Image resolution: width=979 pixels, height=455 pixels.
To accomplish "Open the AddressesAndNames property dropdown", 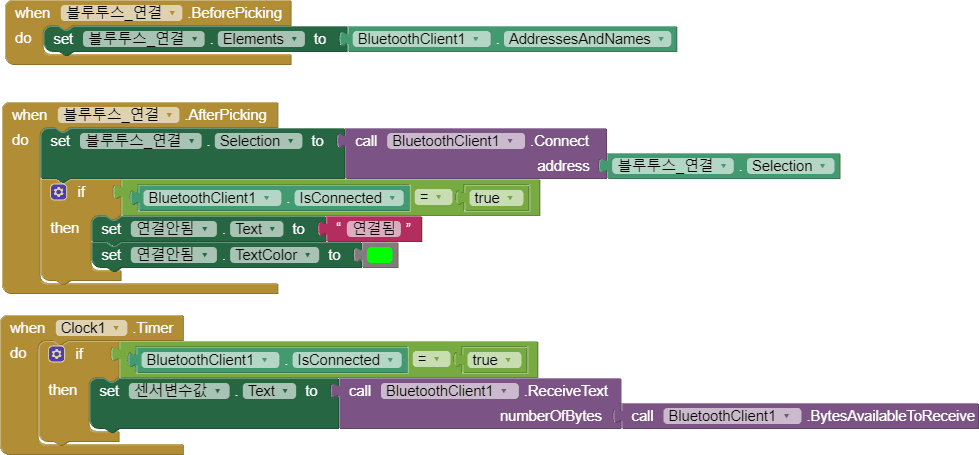I will click(x=588, y=39).
